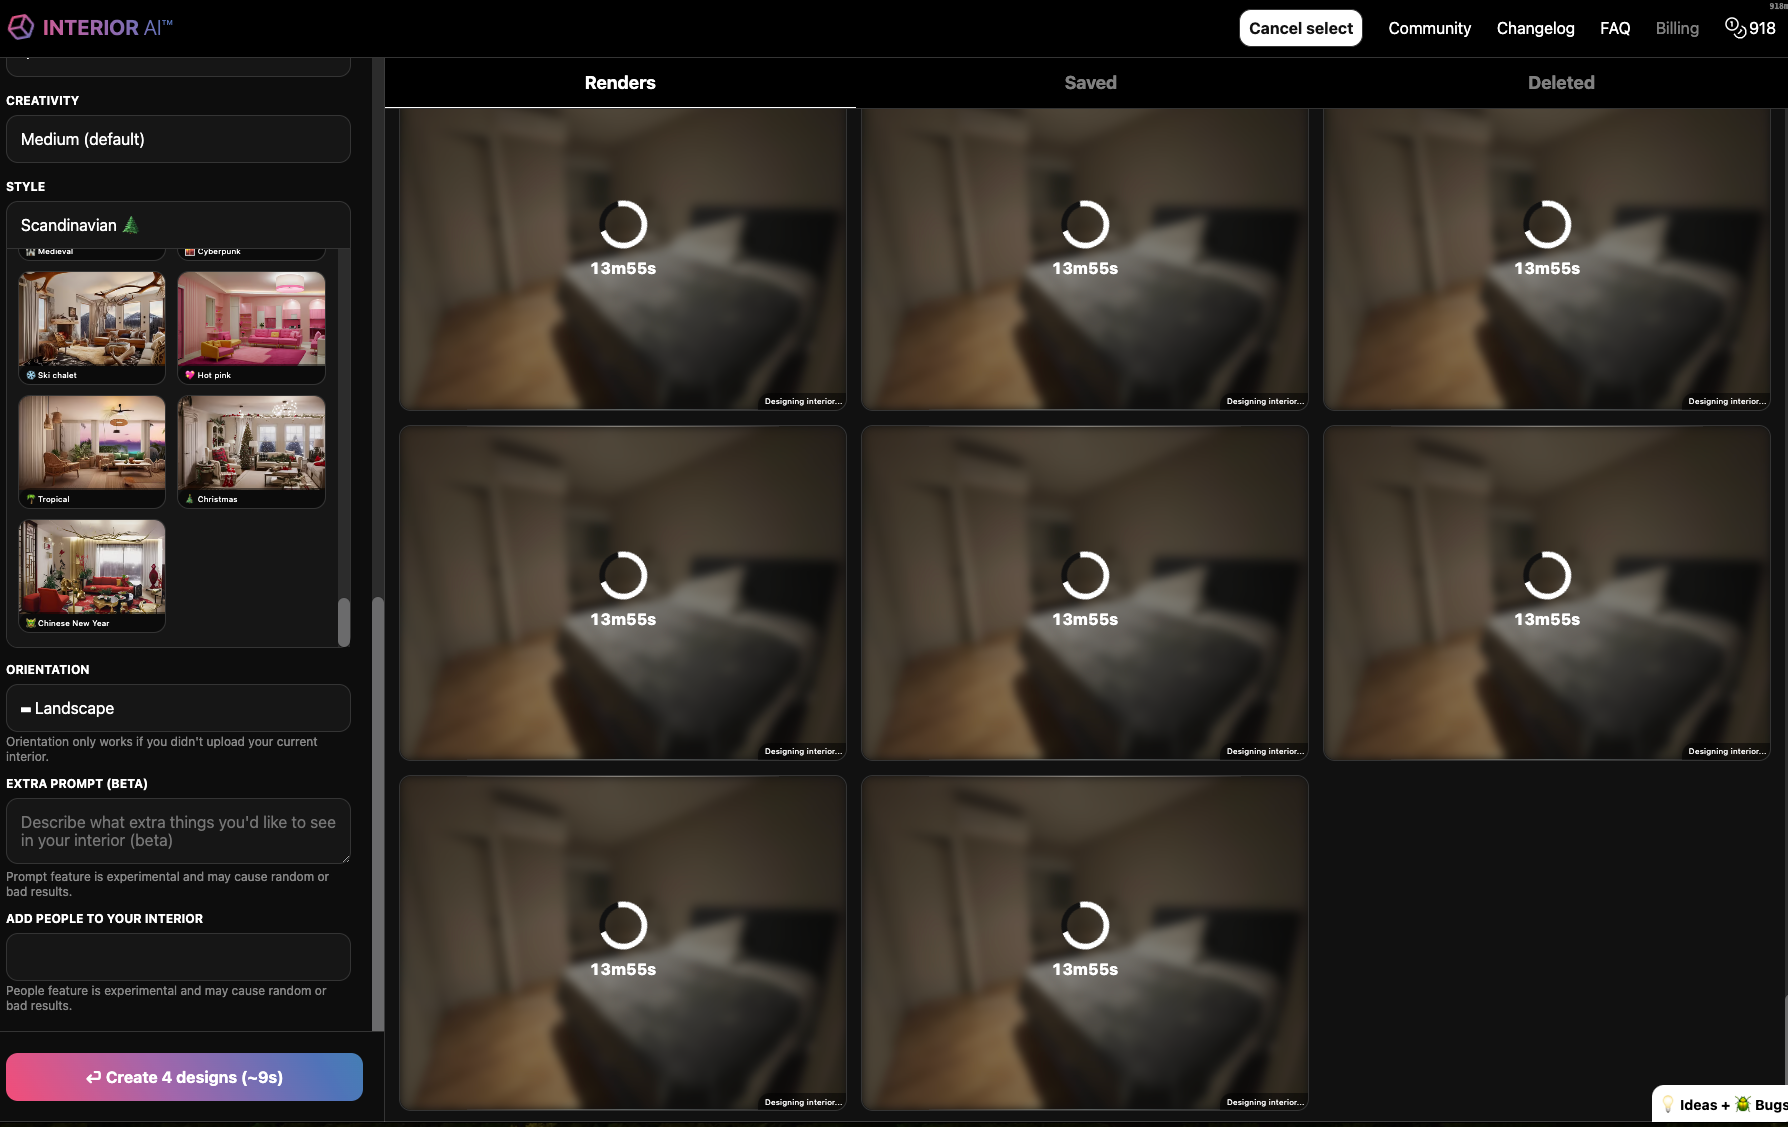Click the credits clock icon
Image resolution: width=1788 pixels, height=1127 pixels.
pos(1735,28)
